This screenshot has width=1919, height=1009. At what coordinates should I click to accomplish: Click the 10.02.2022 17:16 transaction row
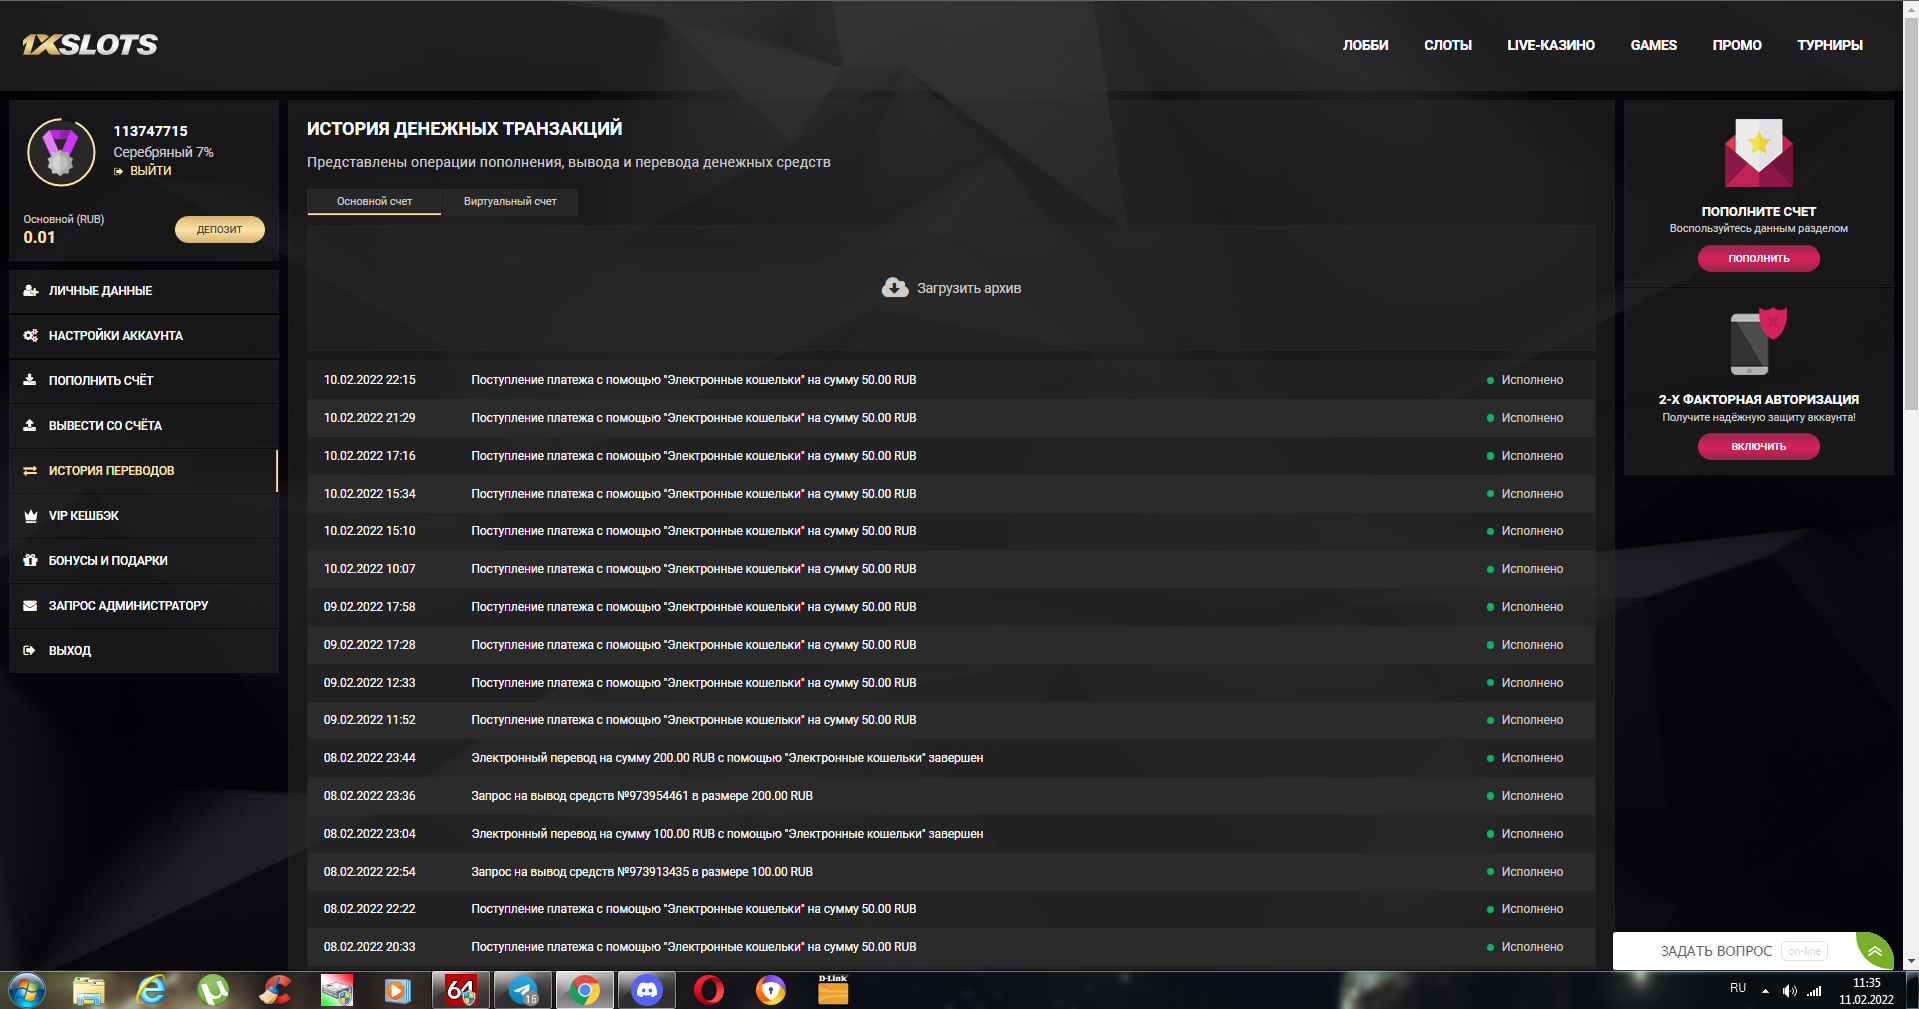951,456
